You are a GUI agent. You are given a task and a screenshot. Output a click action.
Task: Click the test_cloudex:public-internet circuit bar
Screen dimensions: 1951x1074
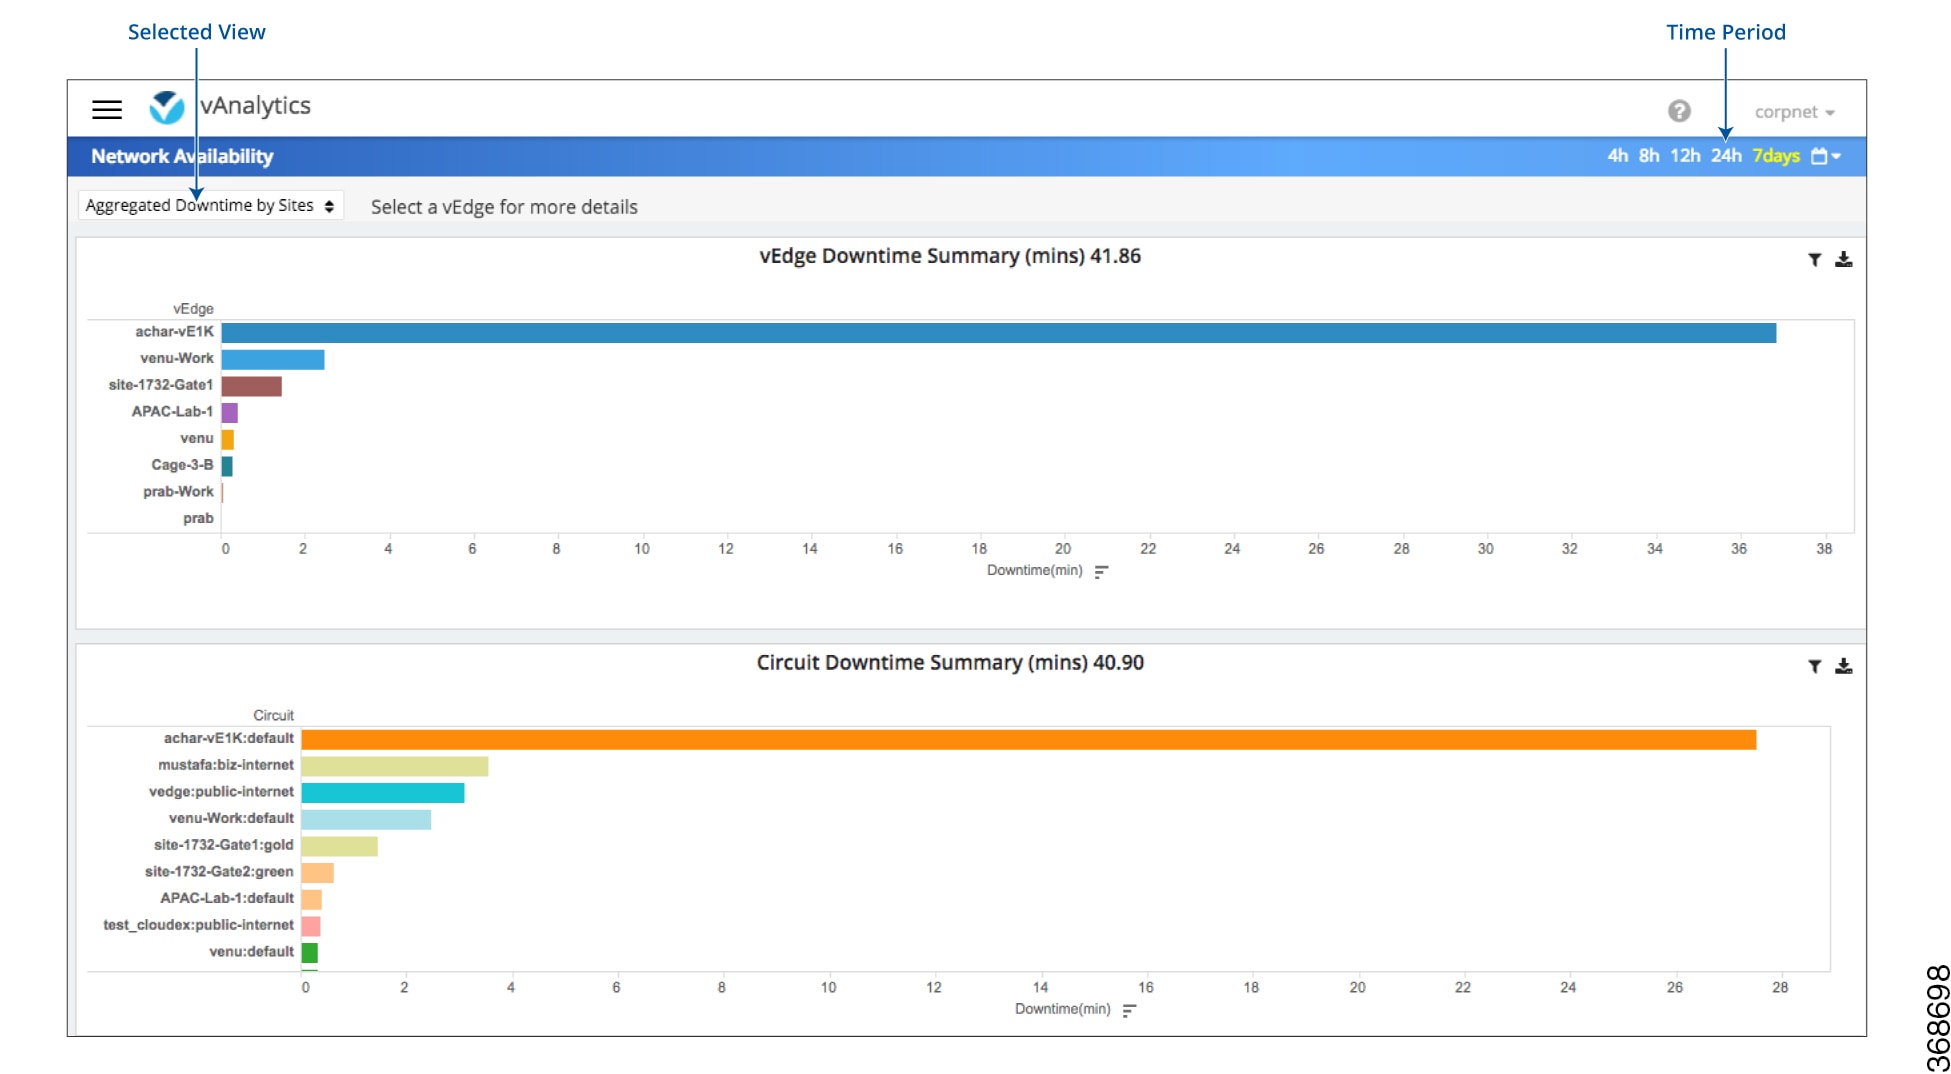(x=311, y=926)
